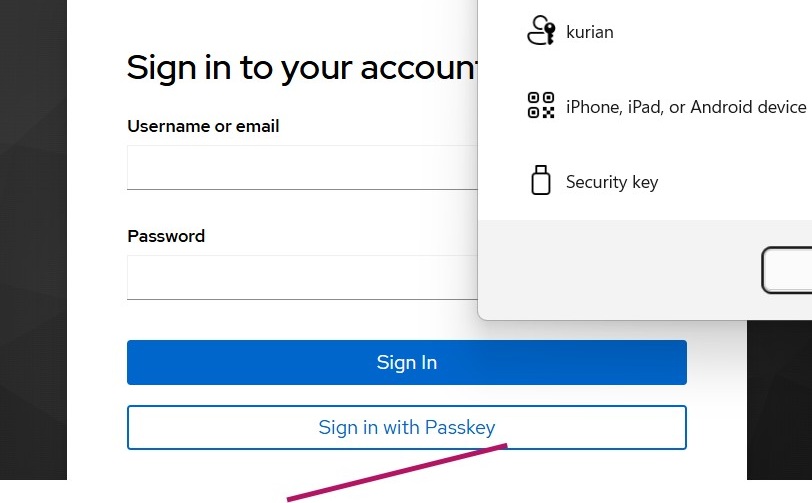
Task: Click the Password field label
Action: tap(166, 236)
